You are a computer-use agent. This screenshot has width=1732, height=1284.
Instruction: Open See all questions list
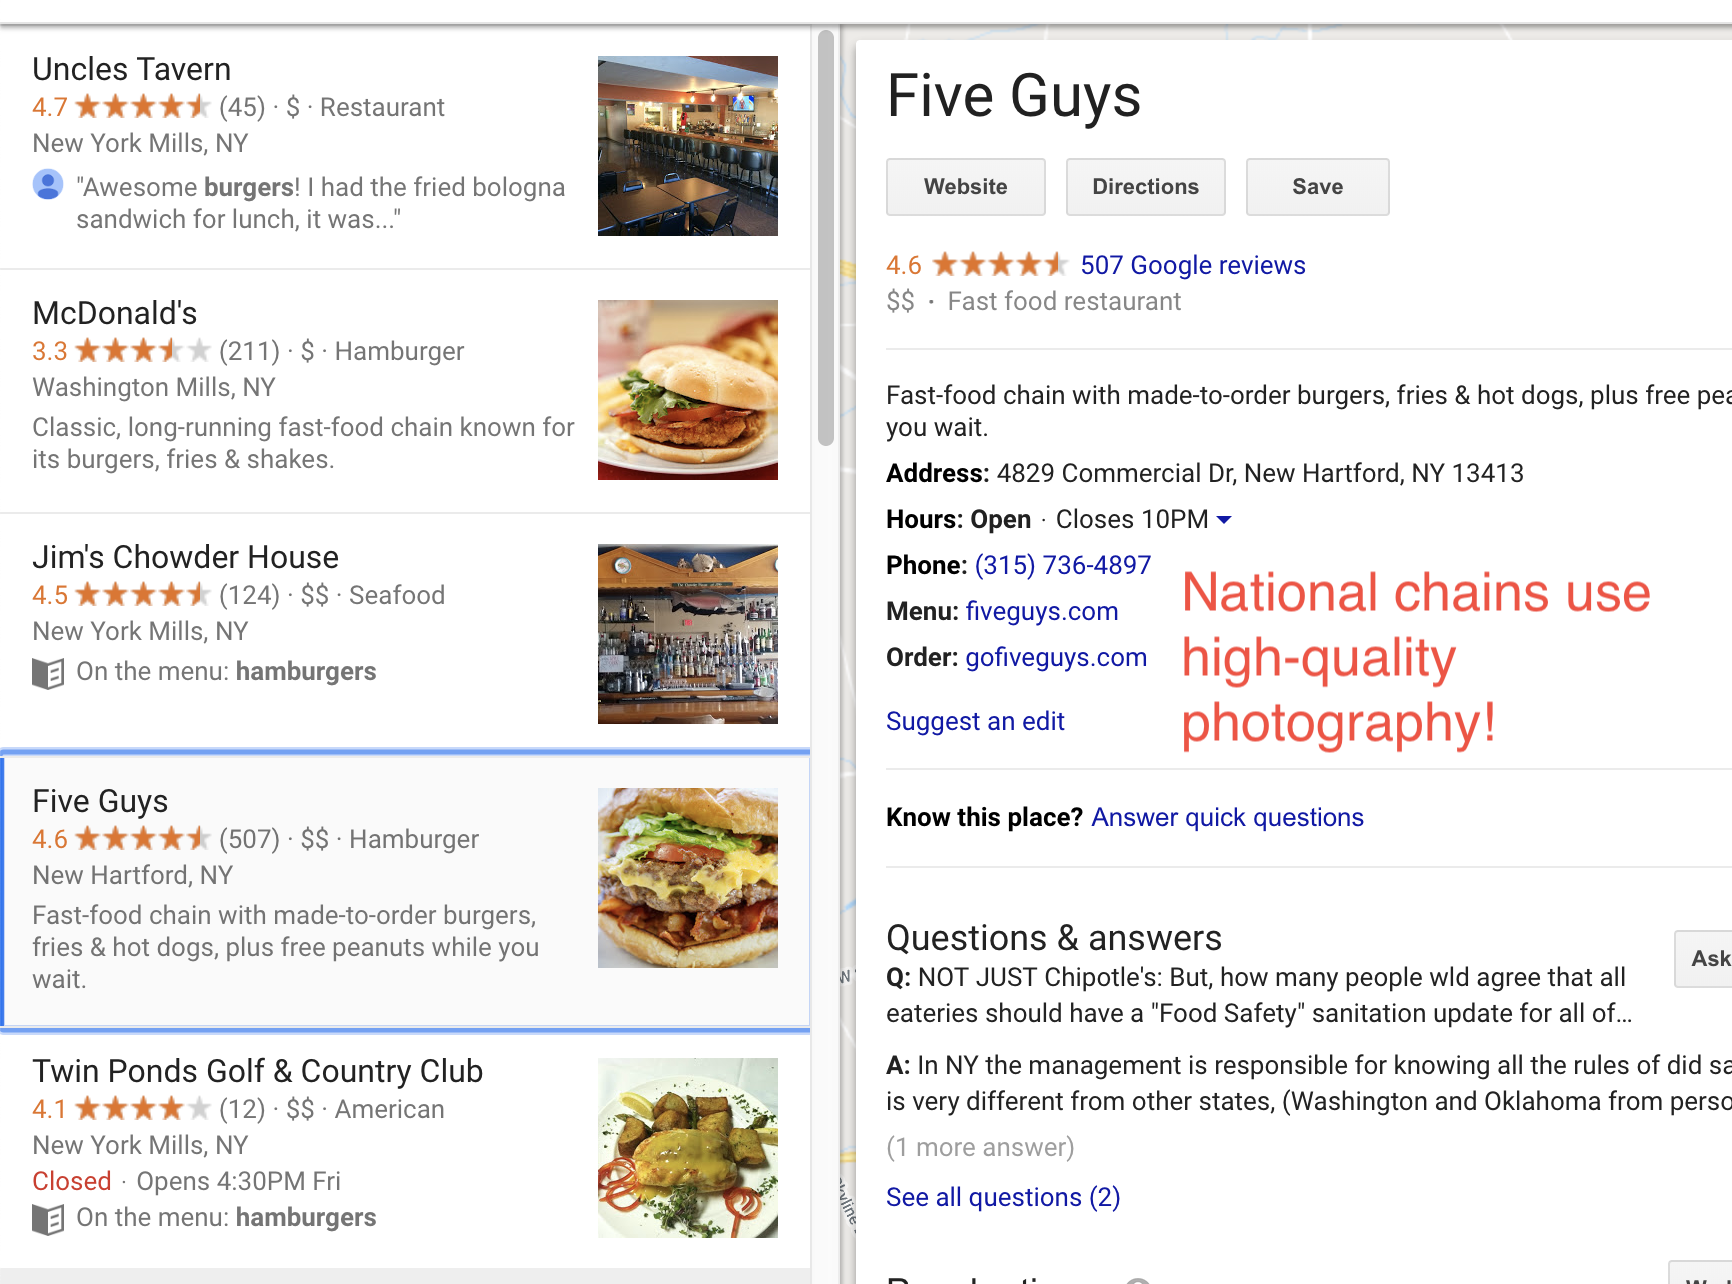(1003, 1196)
